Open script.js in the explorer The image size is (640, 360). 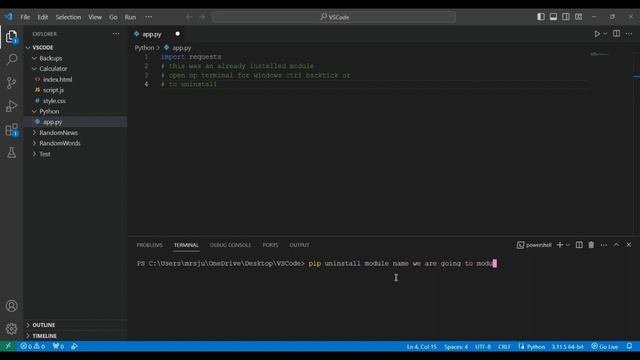click(53, 90)
